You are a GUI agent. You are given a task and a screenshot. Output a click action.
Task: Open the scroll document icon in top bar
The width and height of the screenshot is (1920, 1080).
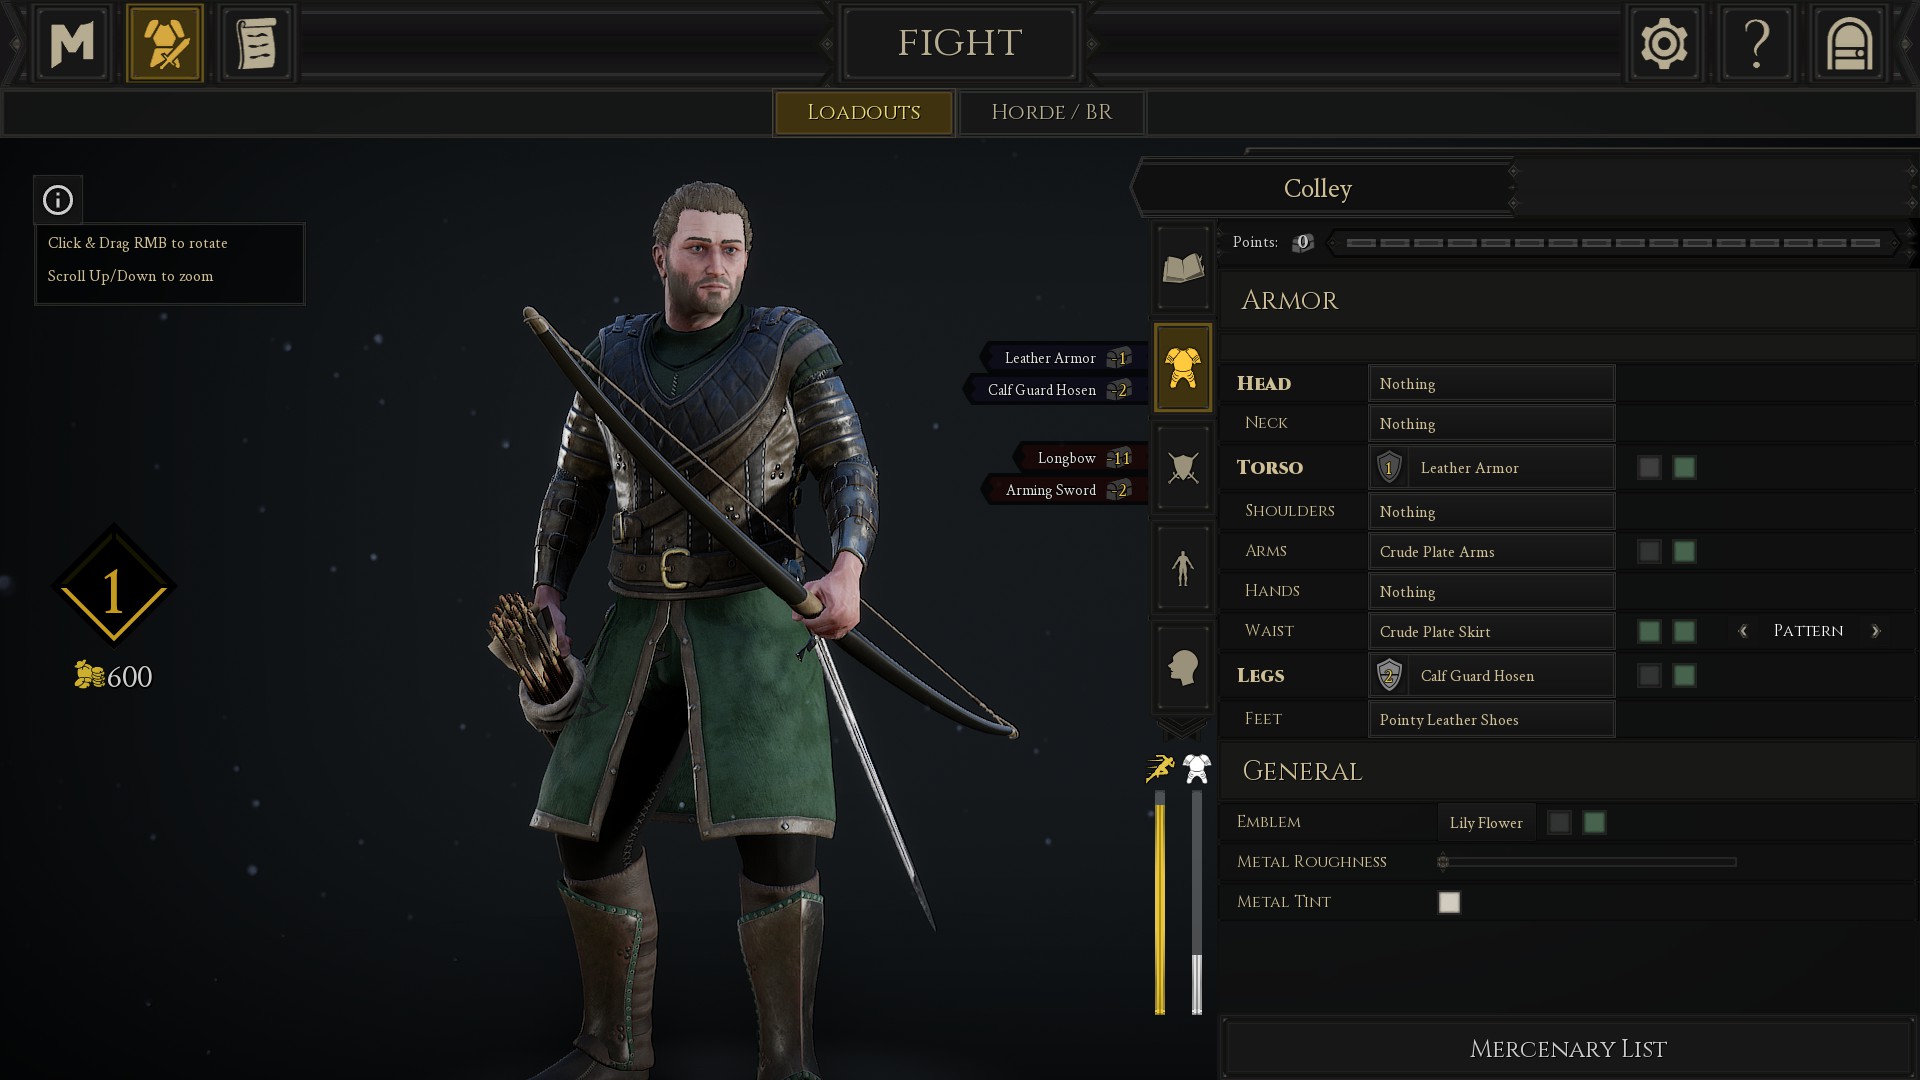[x=256, y=43]
